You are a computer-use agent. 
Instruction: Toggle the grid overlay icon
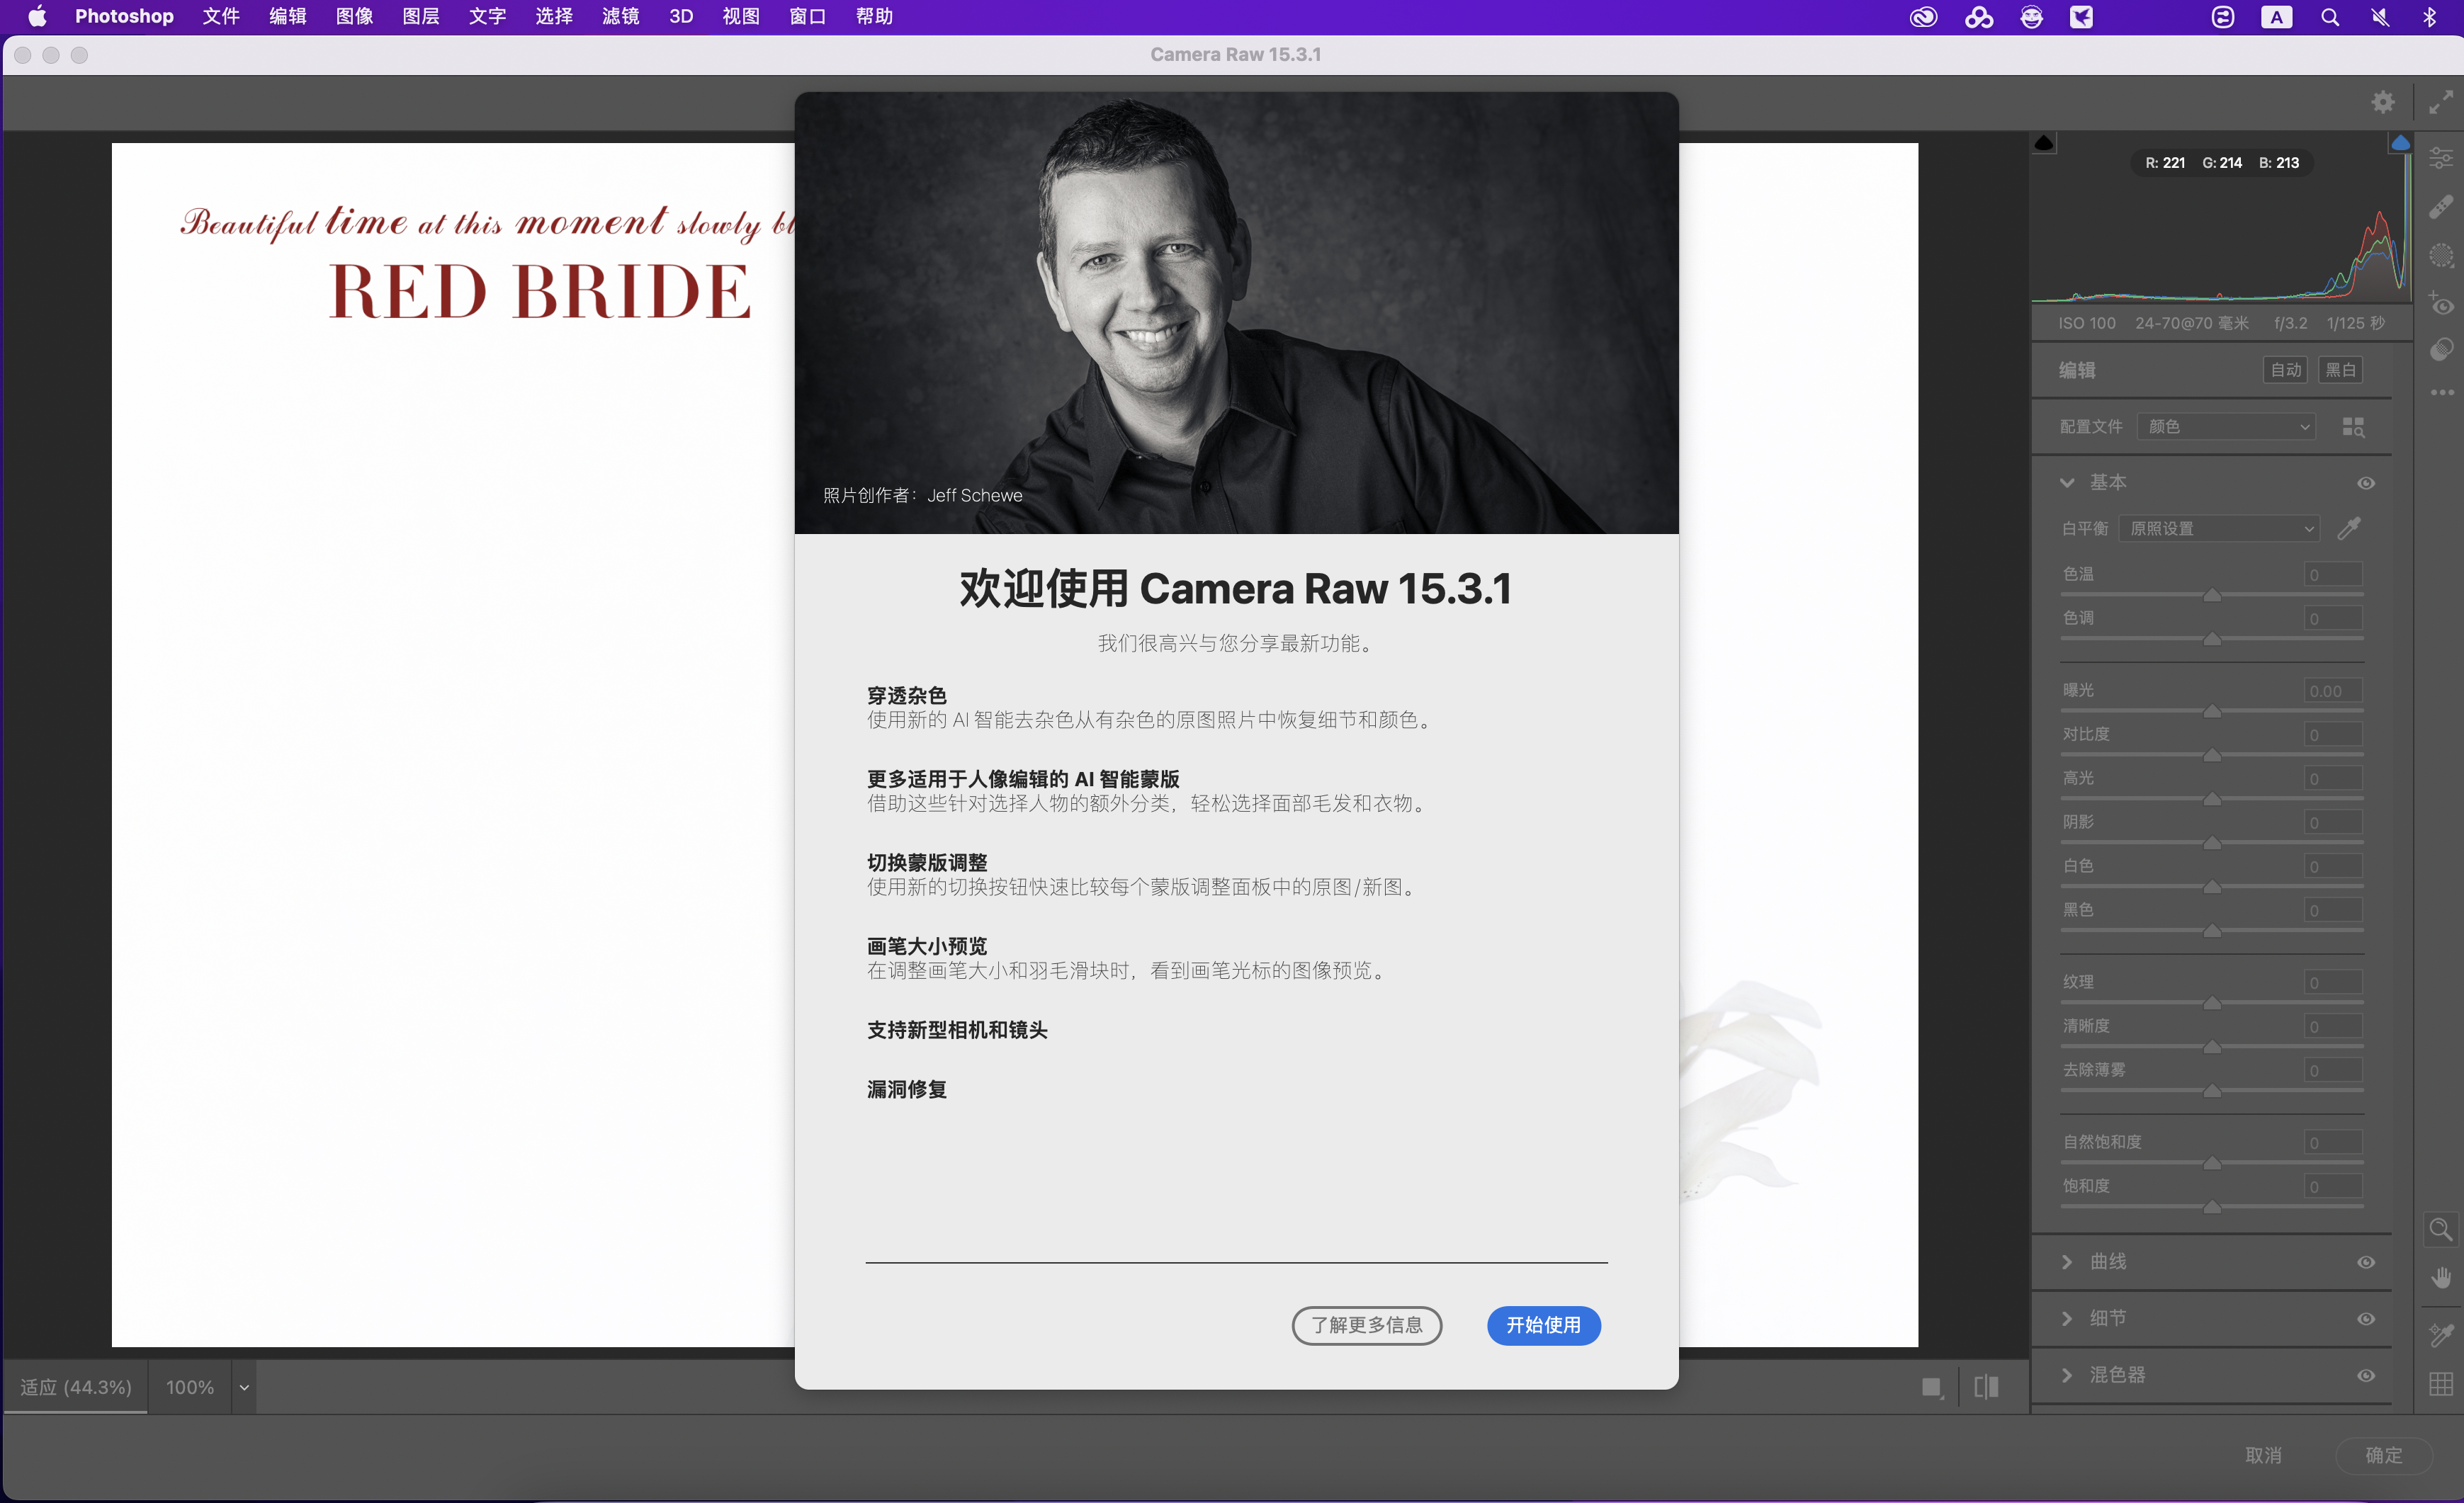pos(2441,1384)
